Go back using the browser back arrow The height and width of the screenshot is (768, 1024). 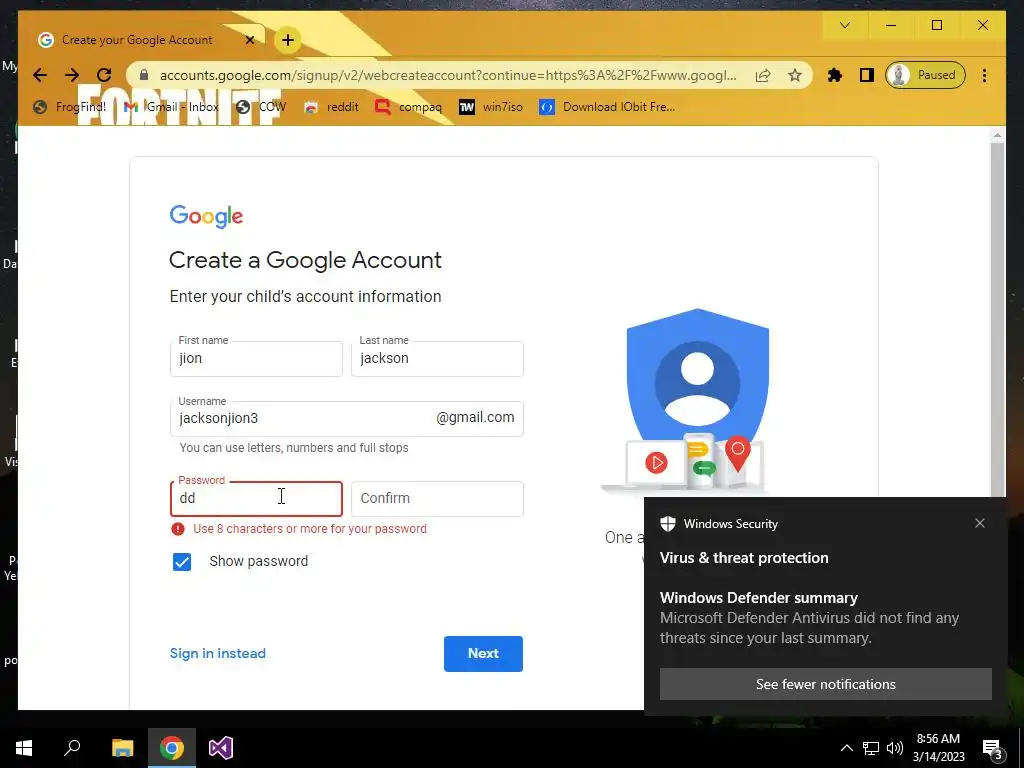click(x=40, y=75)
